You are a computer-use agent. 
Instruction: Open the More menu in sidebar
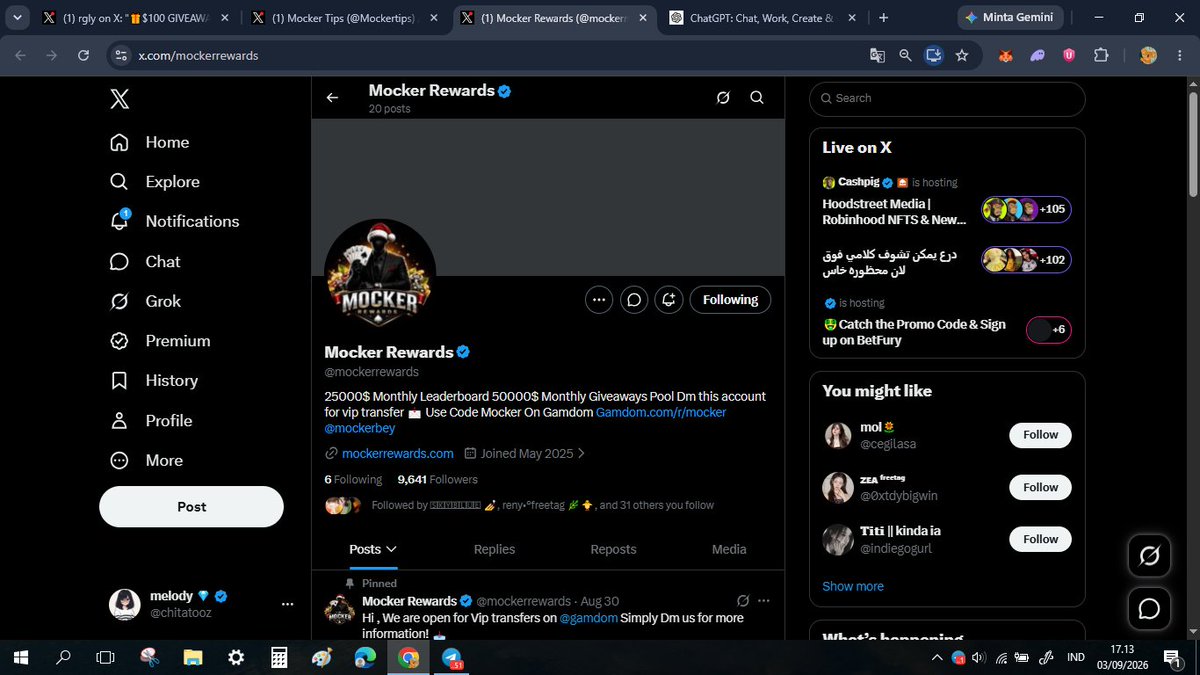click(147, 460)
